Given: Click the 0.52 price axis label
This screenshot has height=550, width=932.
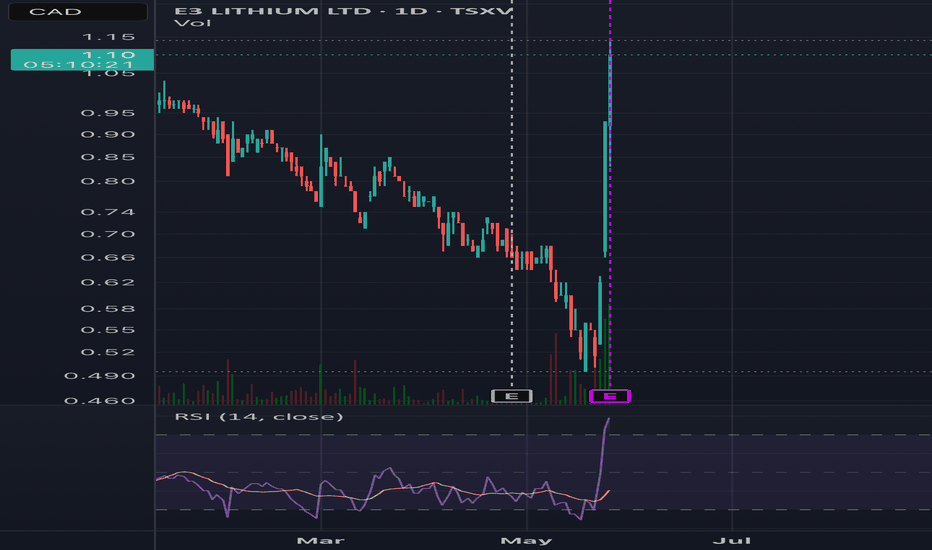Looking at the screenshot, I should click(x=108, y=352).
